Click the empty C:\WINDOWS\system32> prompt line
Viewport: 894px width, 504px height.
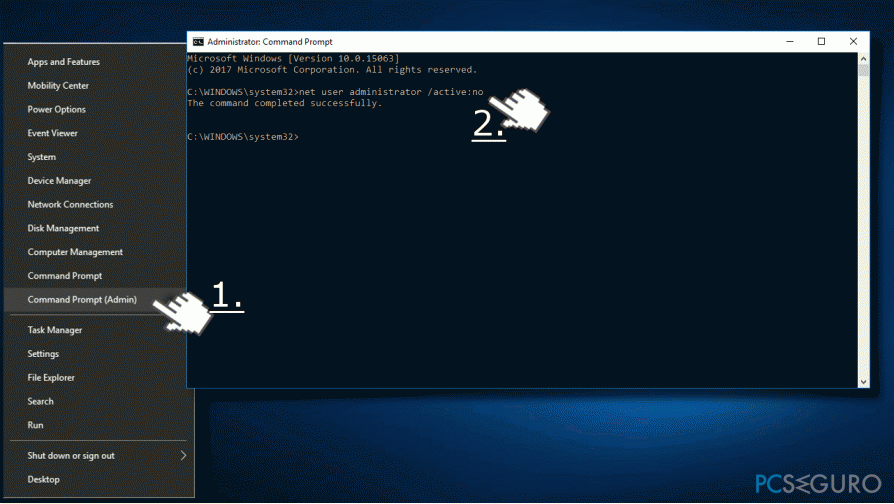click(243, 137)
